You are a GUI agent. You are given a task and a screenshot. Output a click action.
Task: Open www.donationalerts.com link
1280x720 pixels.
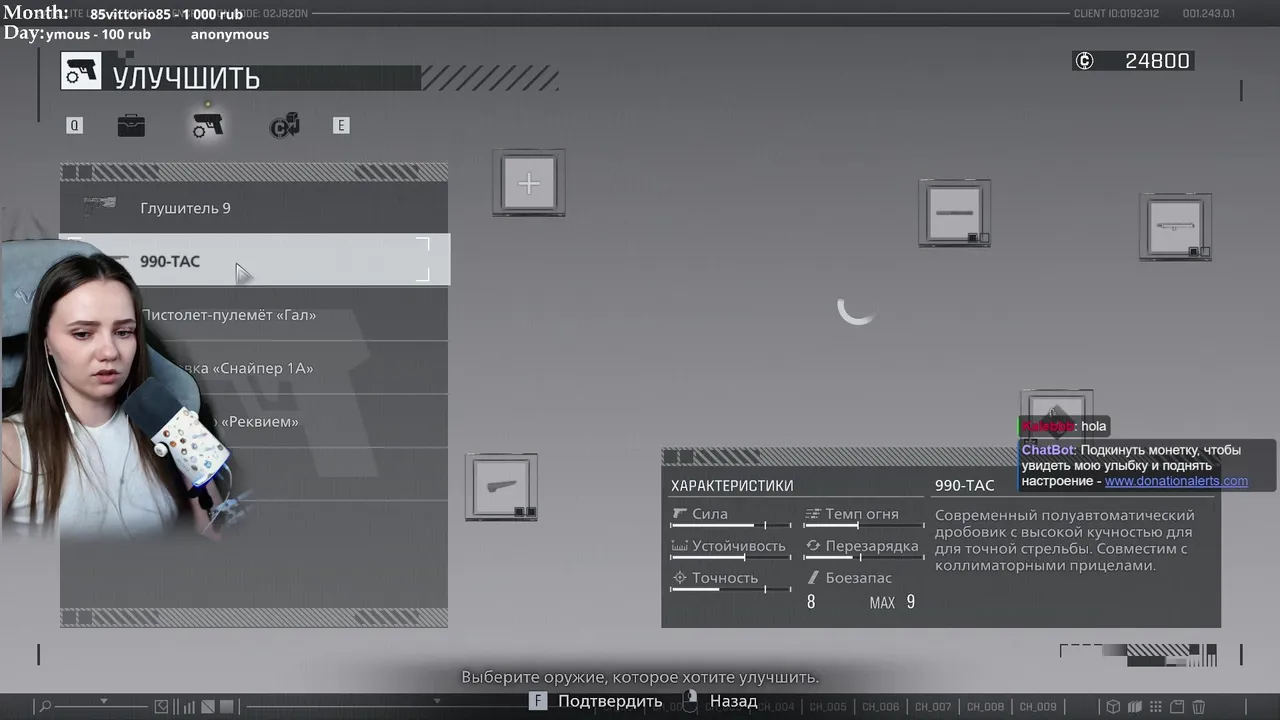click(1176, 481)
